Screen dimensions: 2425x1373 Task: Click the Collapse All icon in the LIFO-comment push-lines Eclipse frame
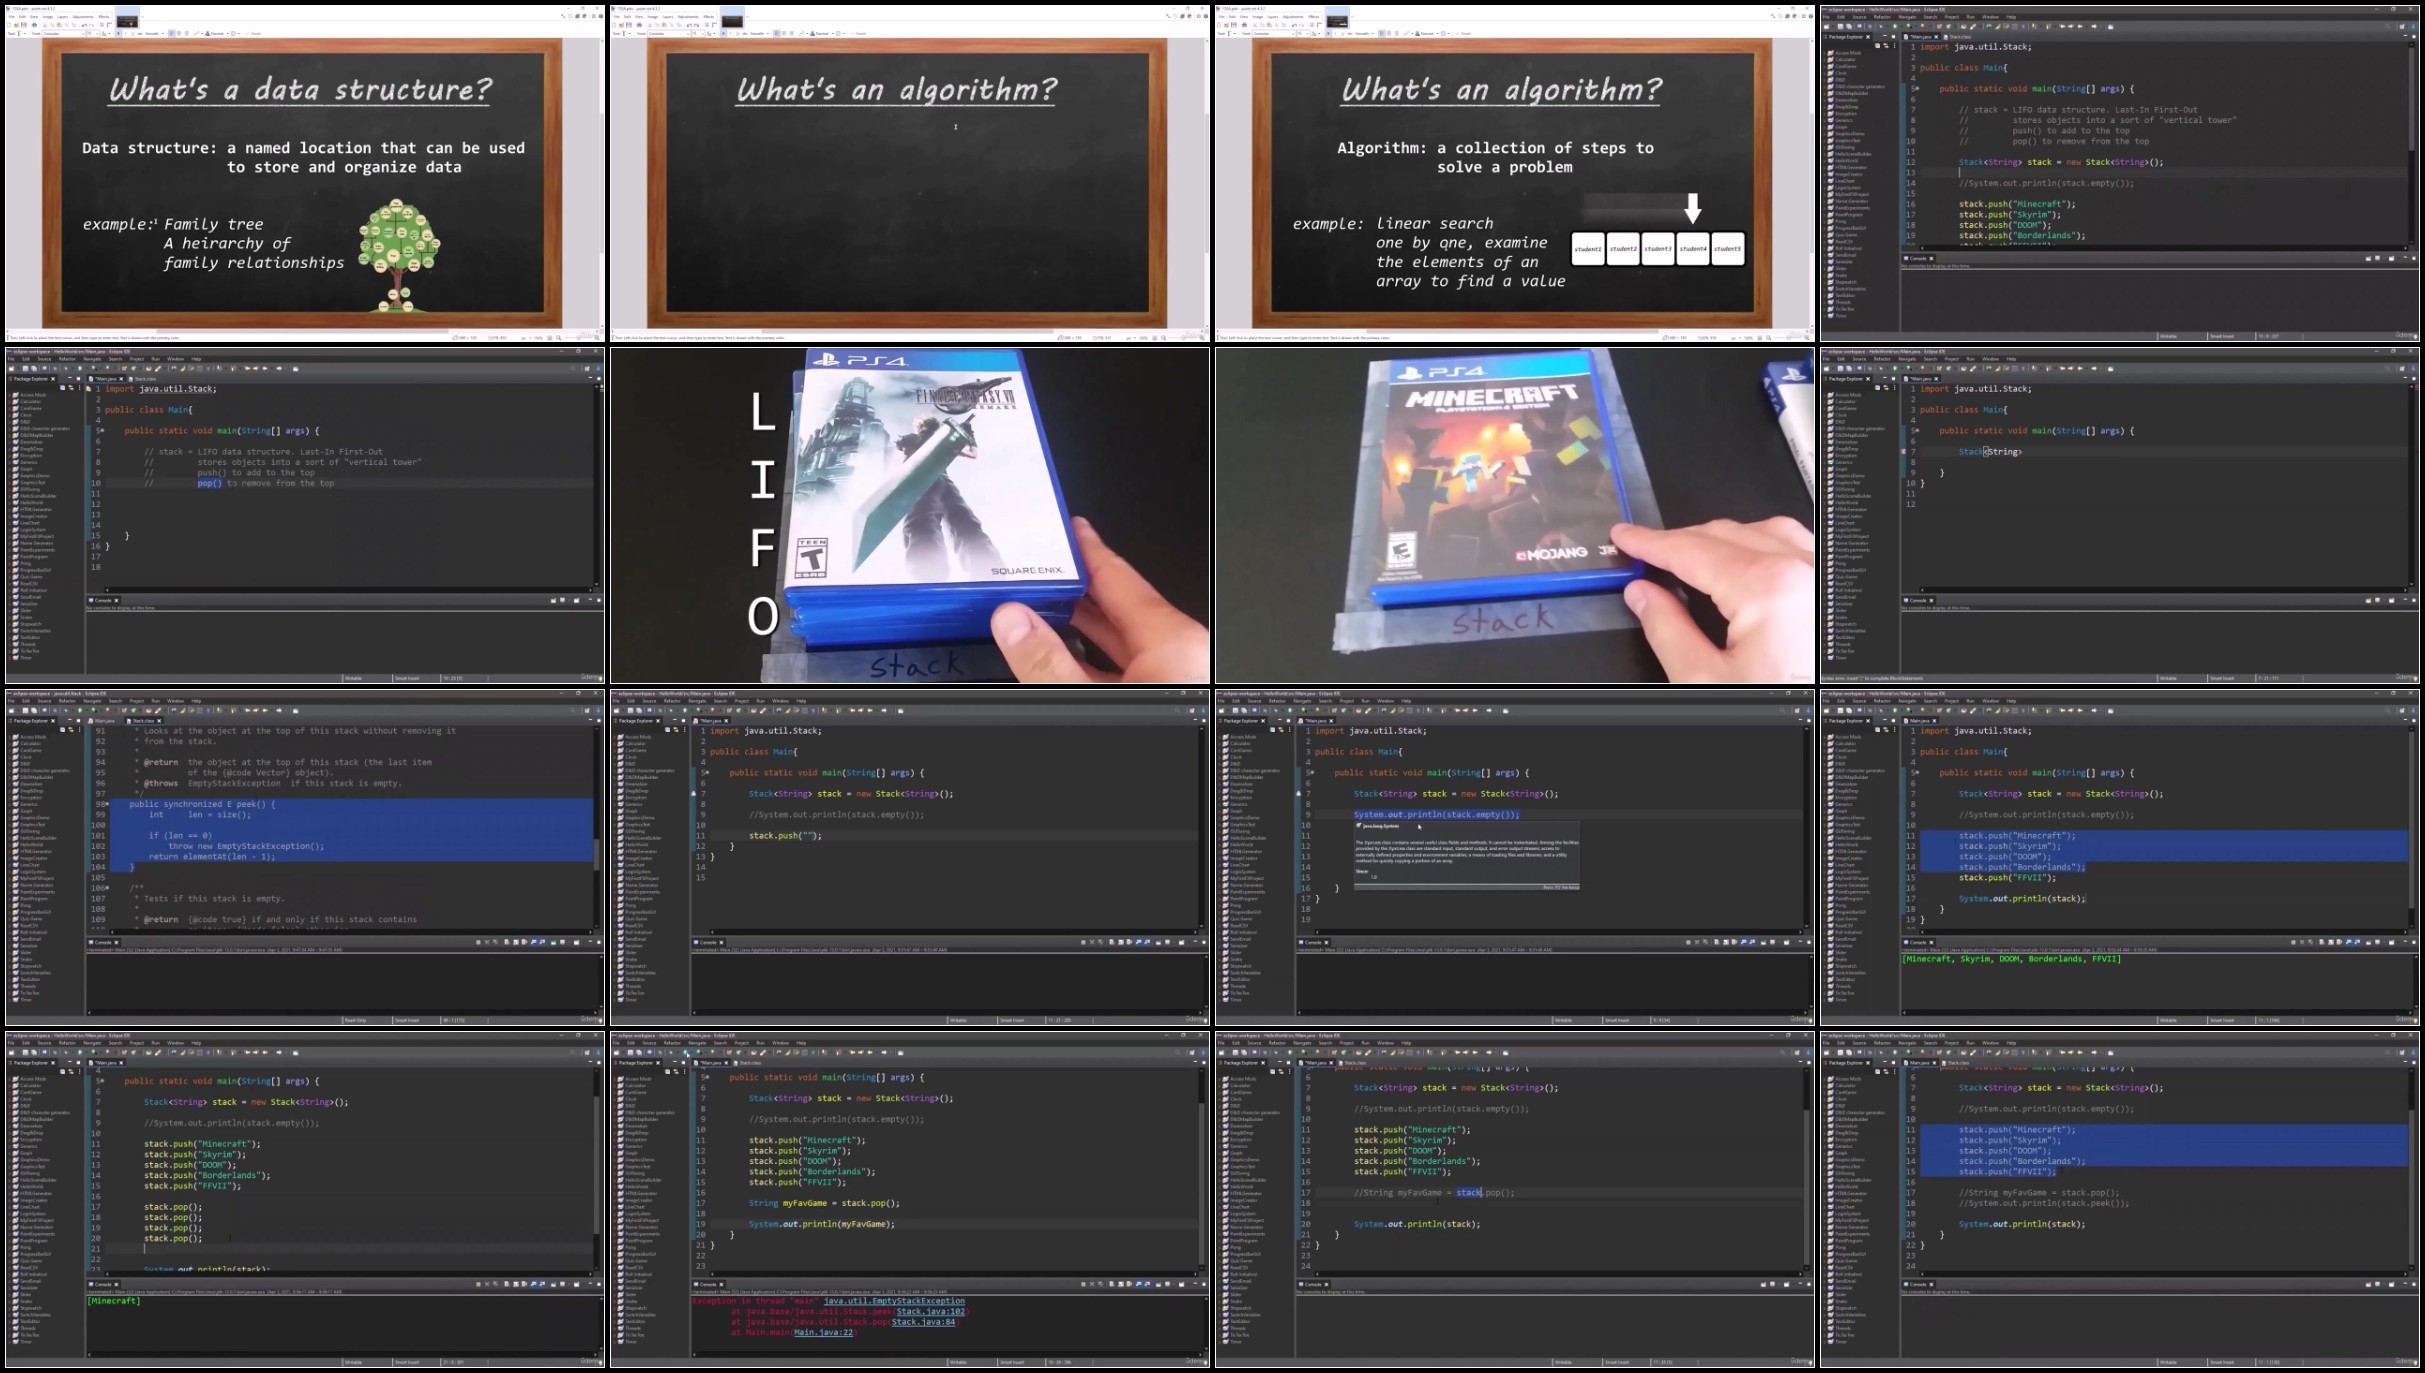[1877, 46]
